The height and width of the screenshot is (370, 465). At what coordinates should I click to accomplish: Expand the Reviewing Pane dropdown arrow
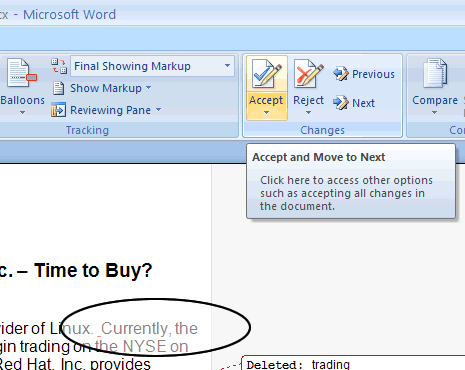(159, 109)
